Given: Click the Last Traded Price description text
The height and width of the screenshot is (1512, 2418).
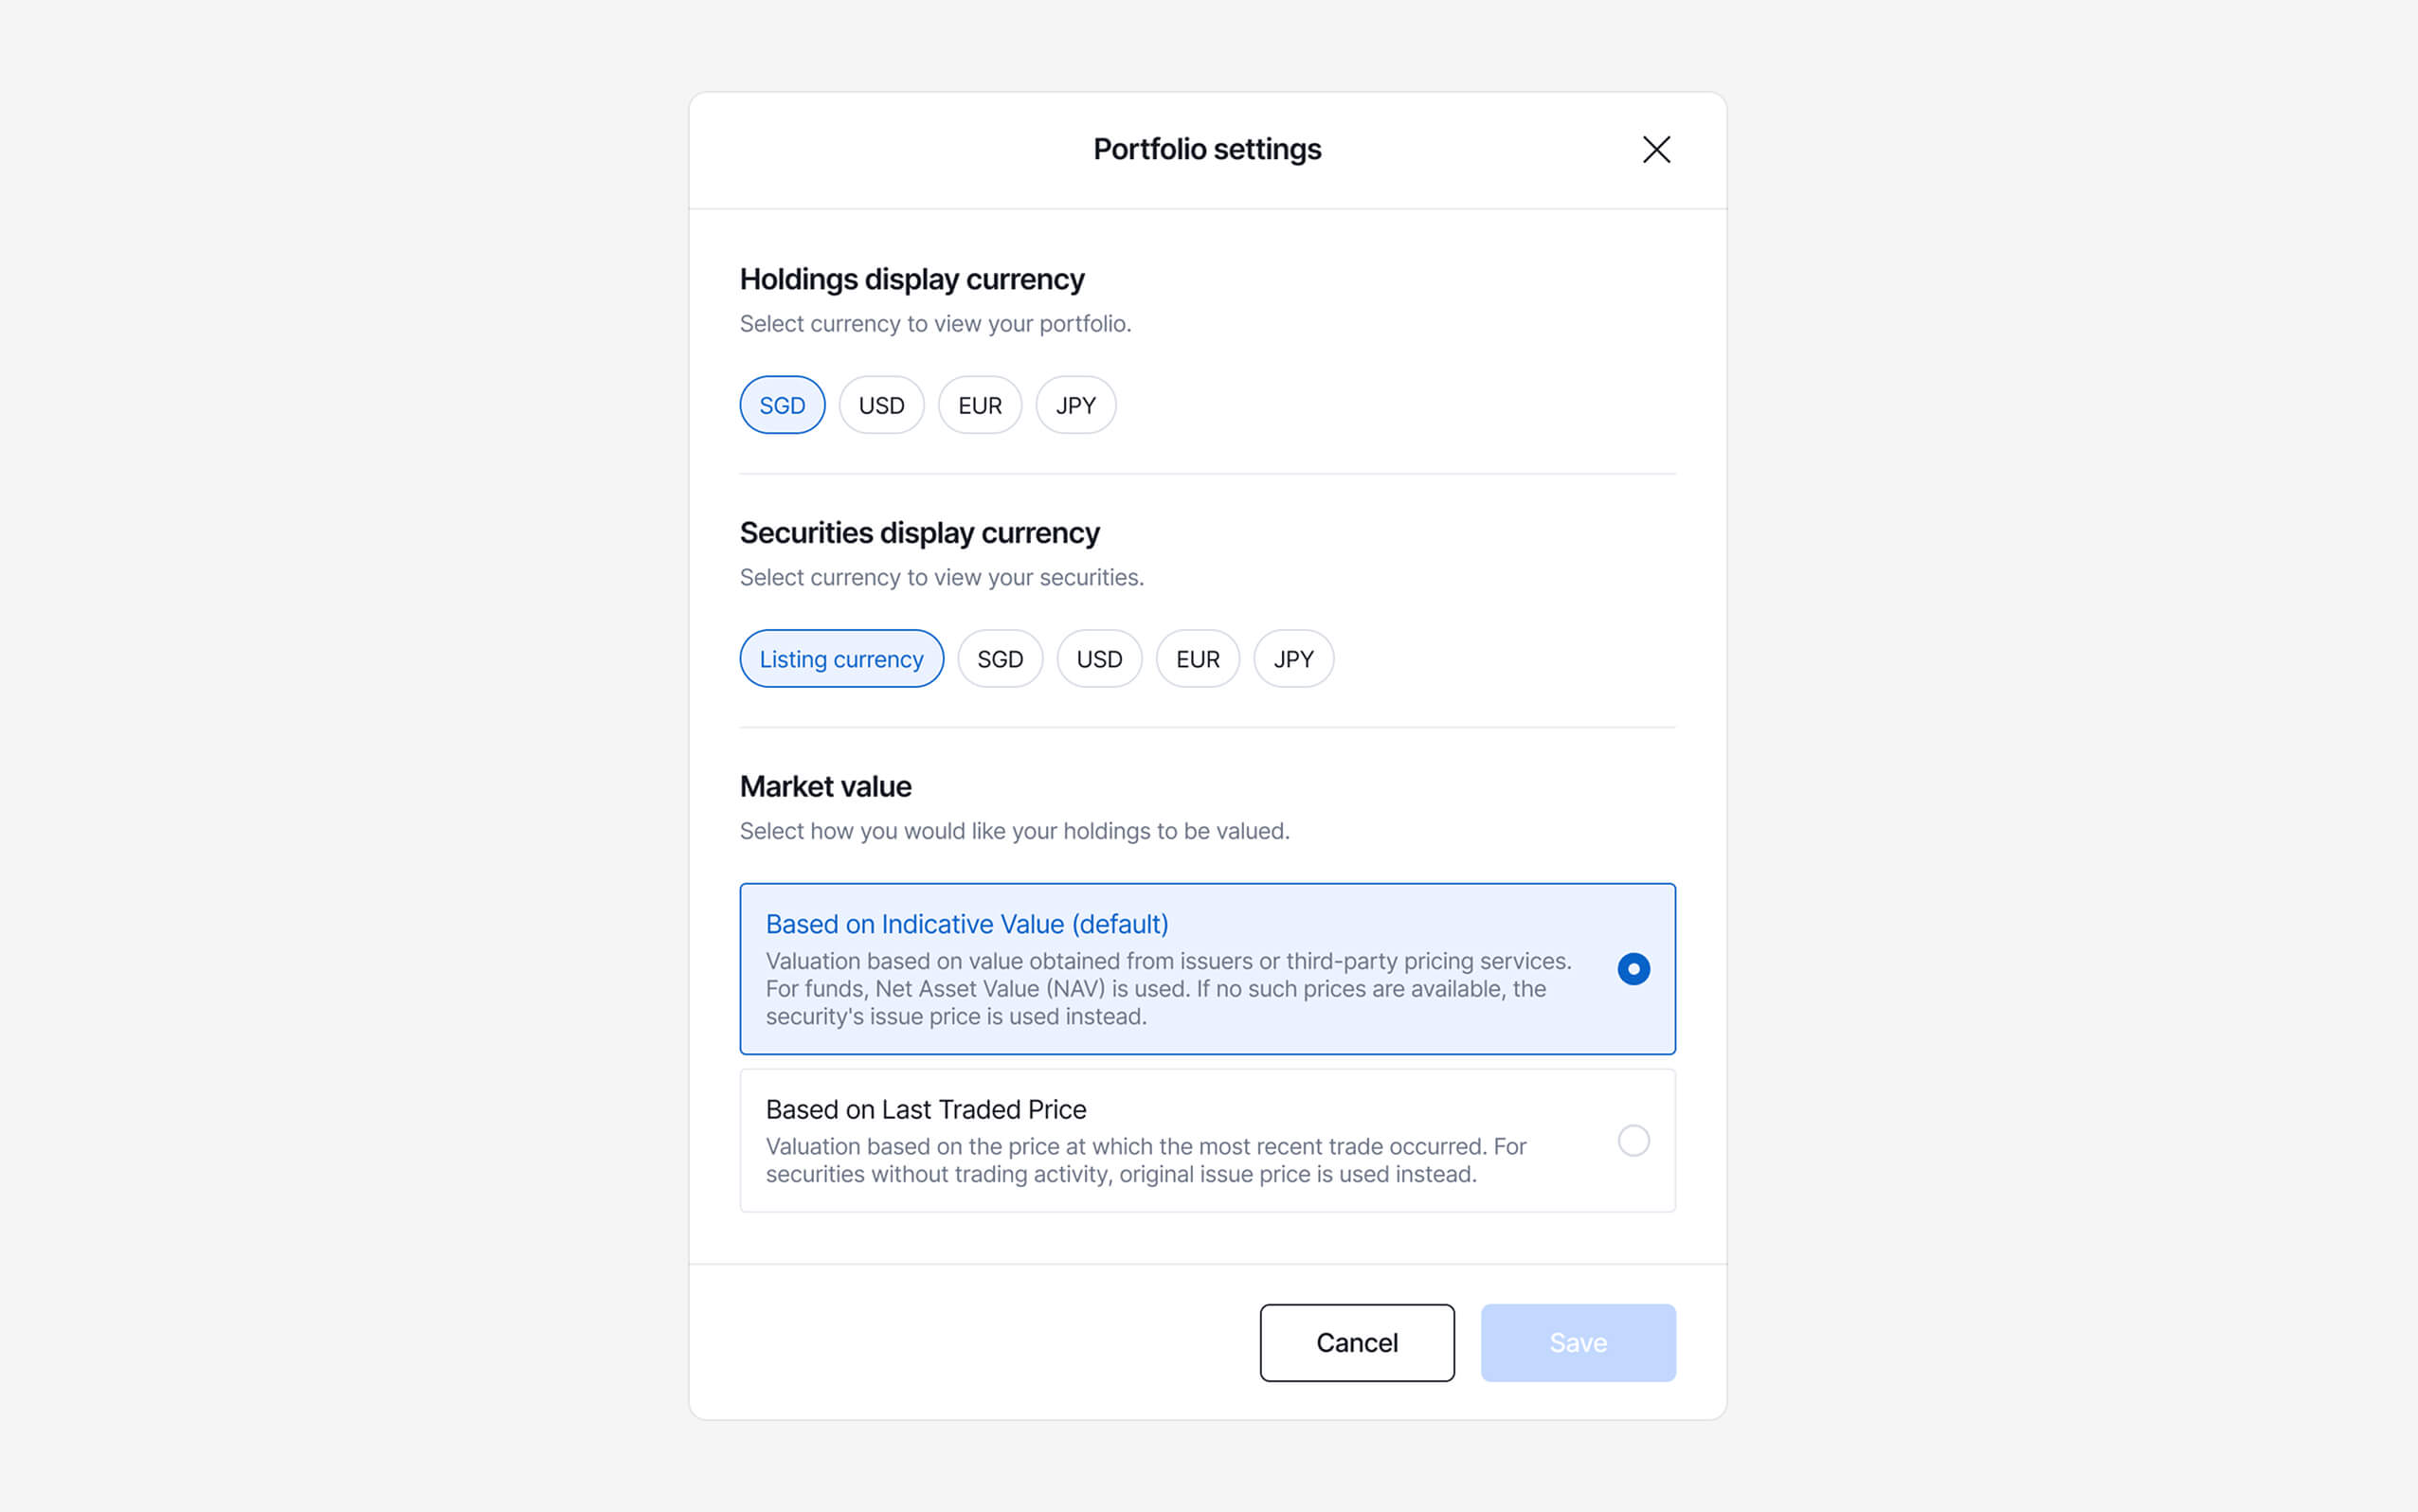Looking at the screenshot, I should [x=1145, y=1160].
